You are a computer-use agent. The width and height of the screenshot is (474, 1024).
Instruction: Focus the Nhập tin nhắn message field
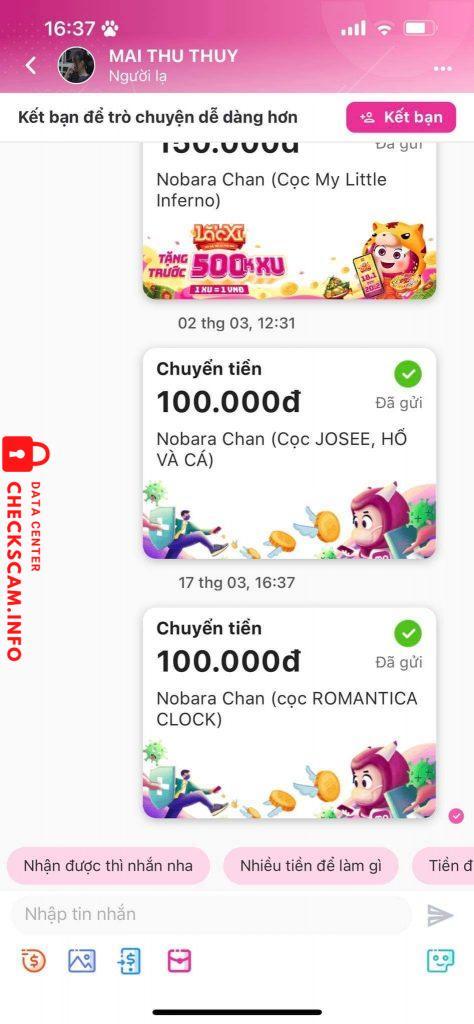[x=212, y=914]
